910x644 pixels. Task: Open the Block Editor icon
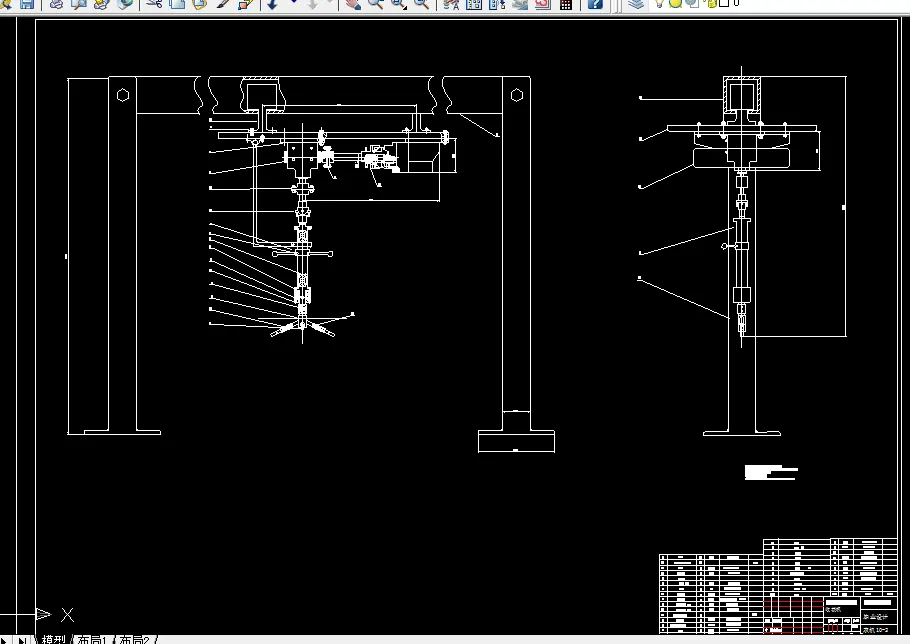pyautogui.click(x=246, y=4)
